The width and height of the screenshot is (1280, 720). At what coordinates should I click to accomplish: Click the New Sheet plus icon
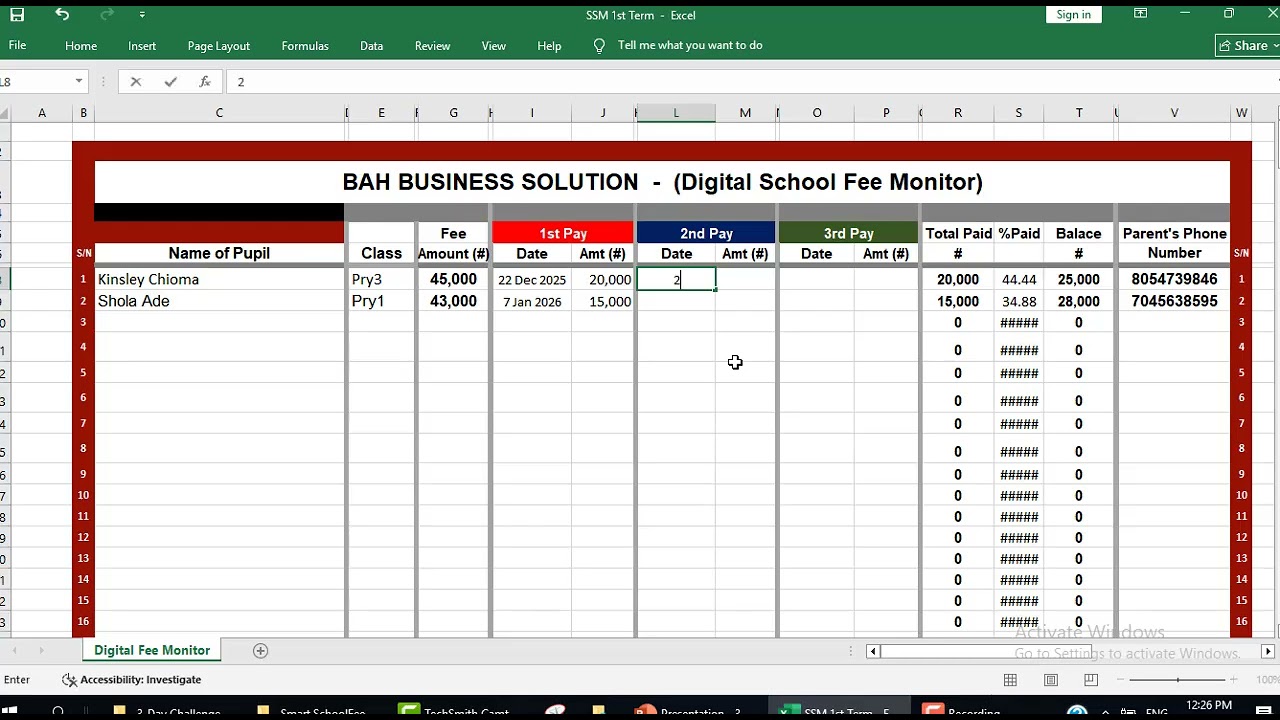[260, 650]
